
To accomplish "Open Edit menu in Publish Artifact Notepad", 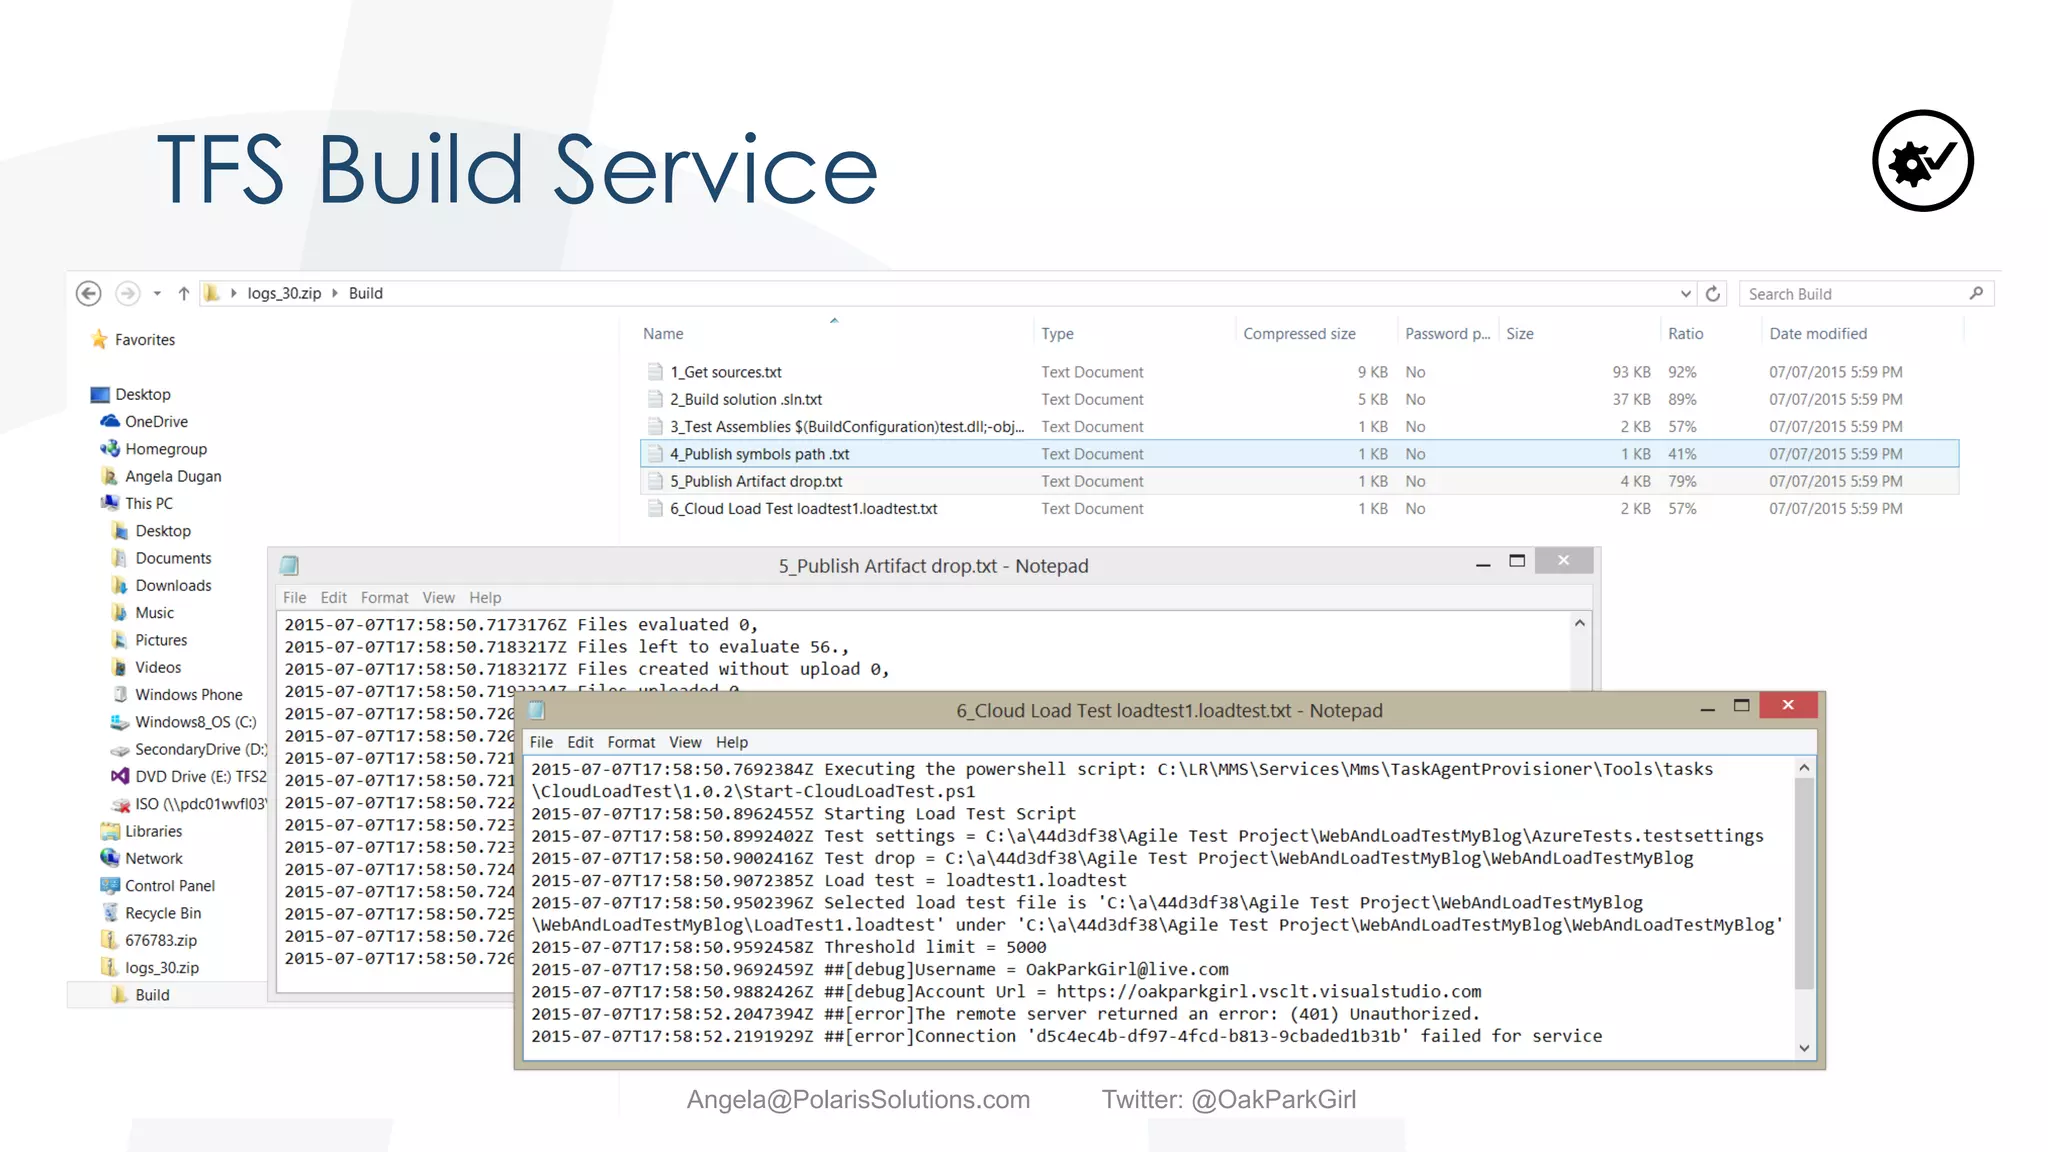I will click(x=333, y=598).
